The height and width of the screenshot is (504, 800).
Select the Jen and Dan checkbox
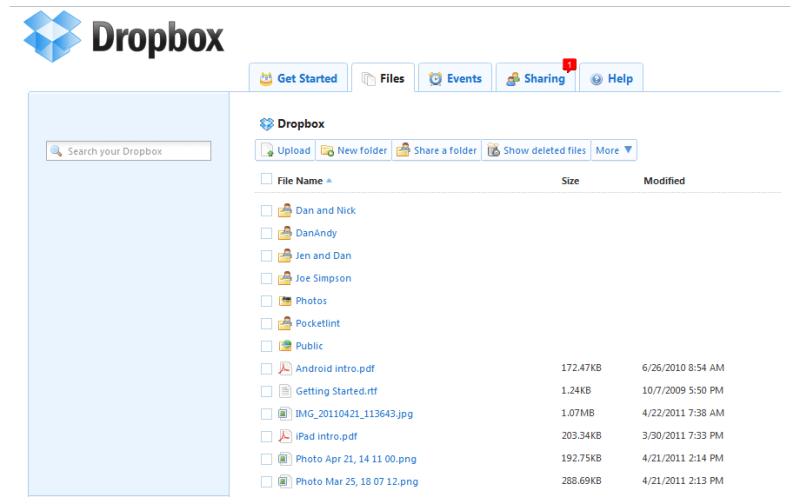coord(266,256)
